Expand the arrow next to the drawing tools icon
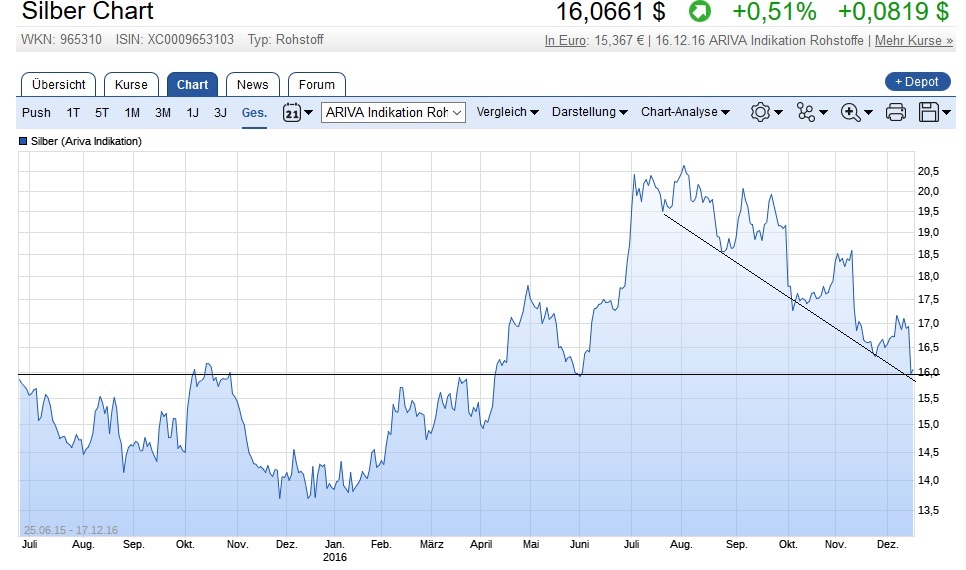The width and height of the screenshot is (966, 570). [824, 112]
